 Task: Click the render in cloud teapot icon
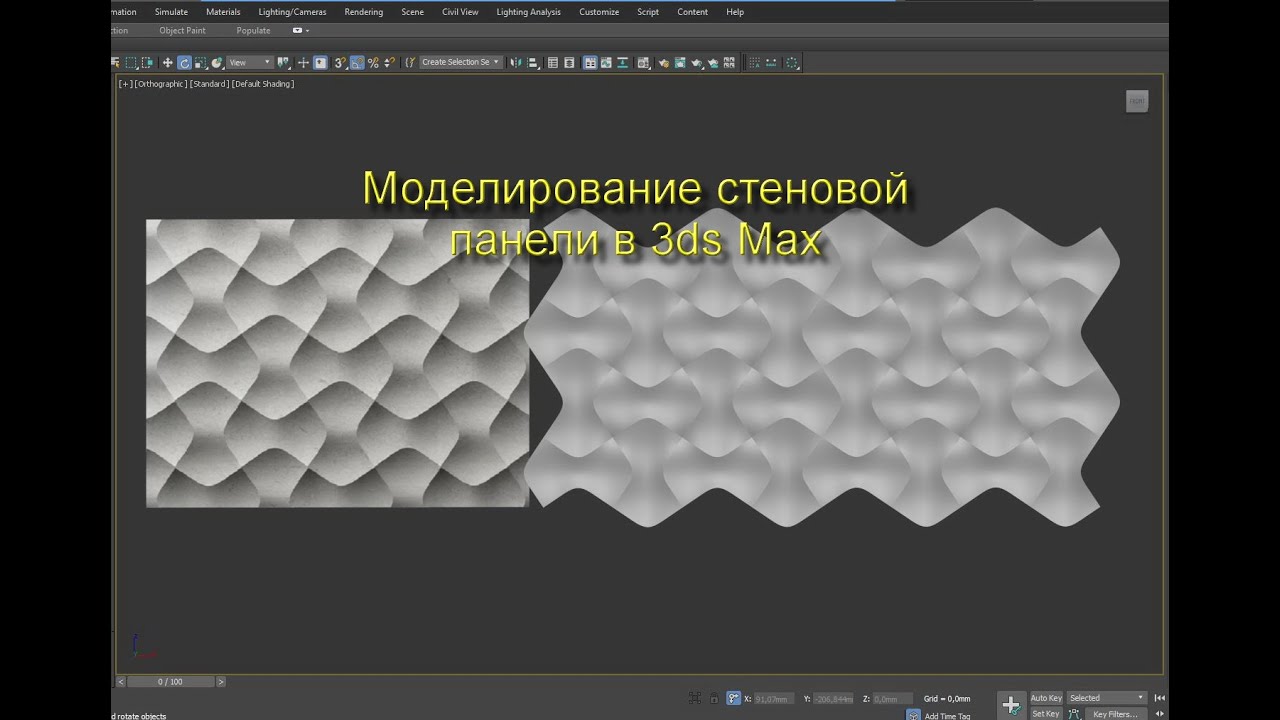point(713,62)
